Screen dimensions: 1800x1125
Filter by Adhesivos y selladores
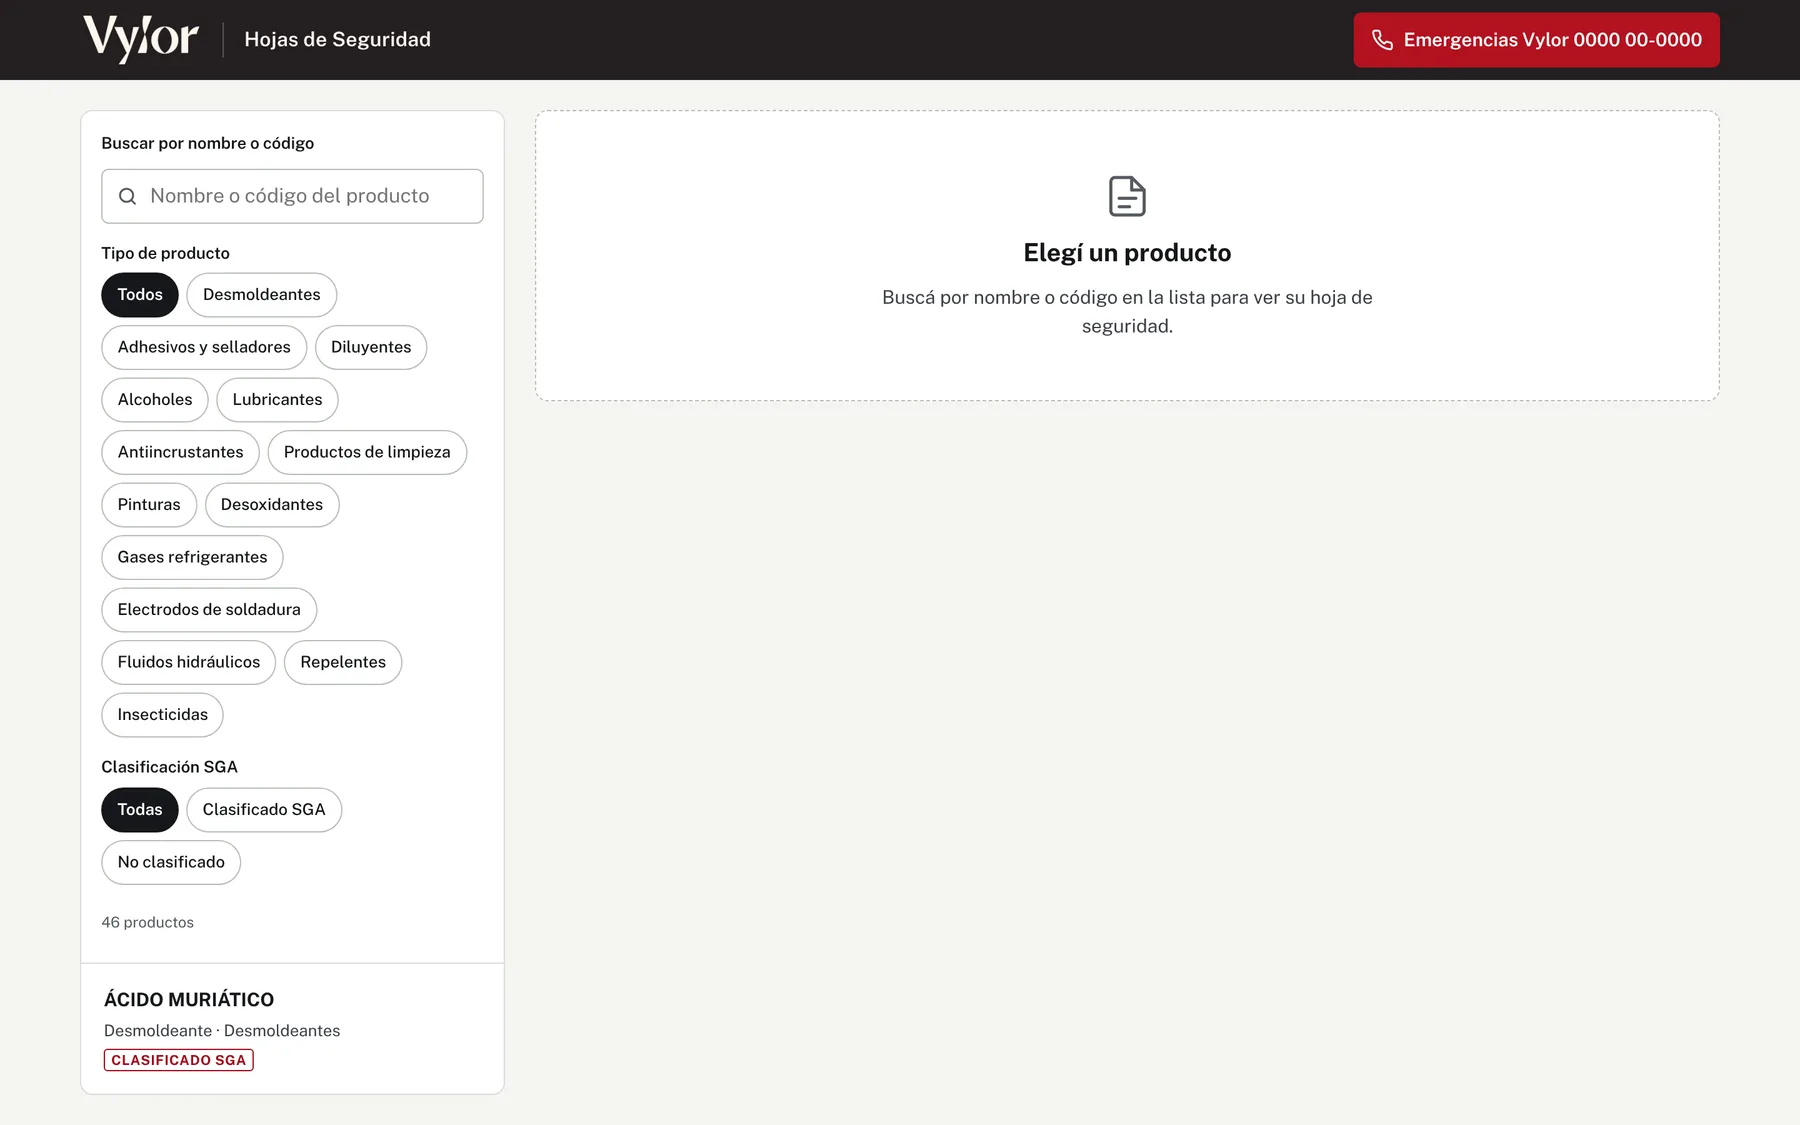click(204, 347)
